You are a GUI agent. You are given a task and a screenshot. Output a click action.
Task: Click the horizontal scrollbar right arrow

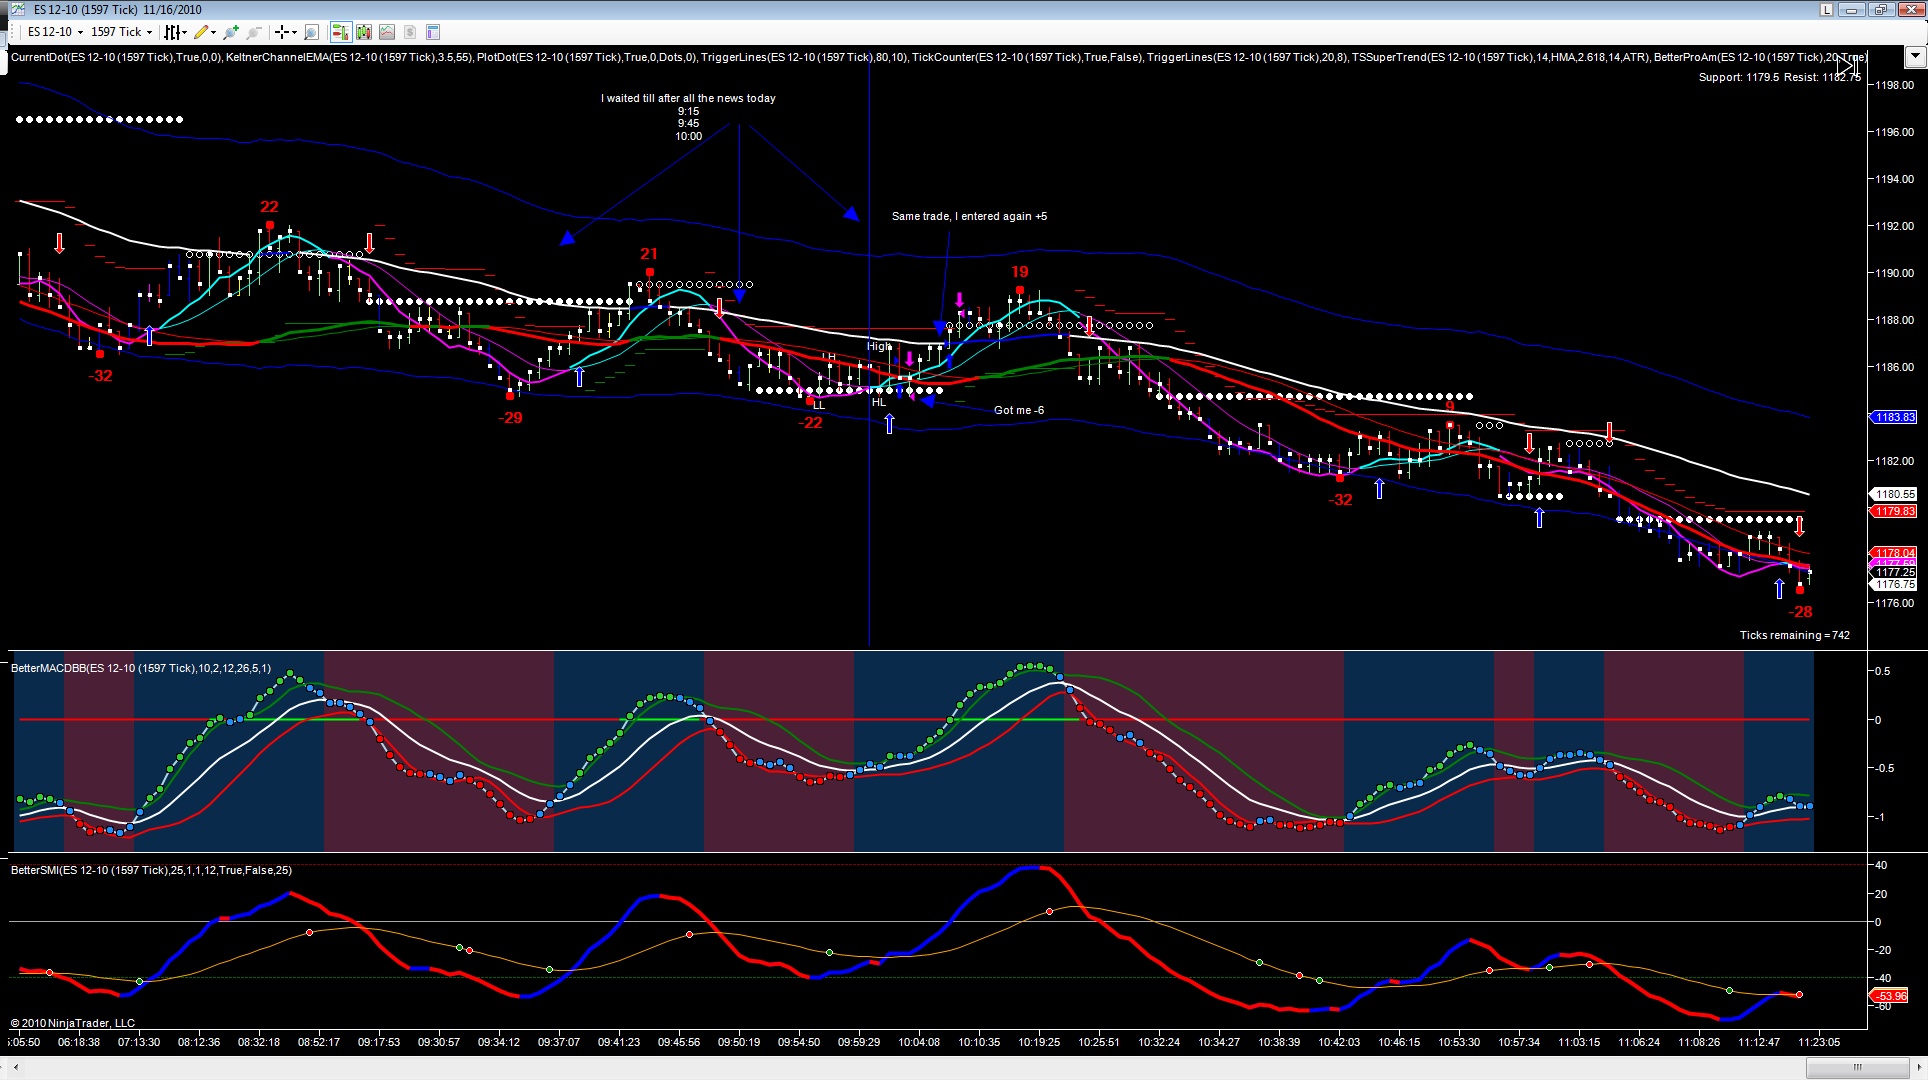pyautogui.click(x=1920, y=1068)
